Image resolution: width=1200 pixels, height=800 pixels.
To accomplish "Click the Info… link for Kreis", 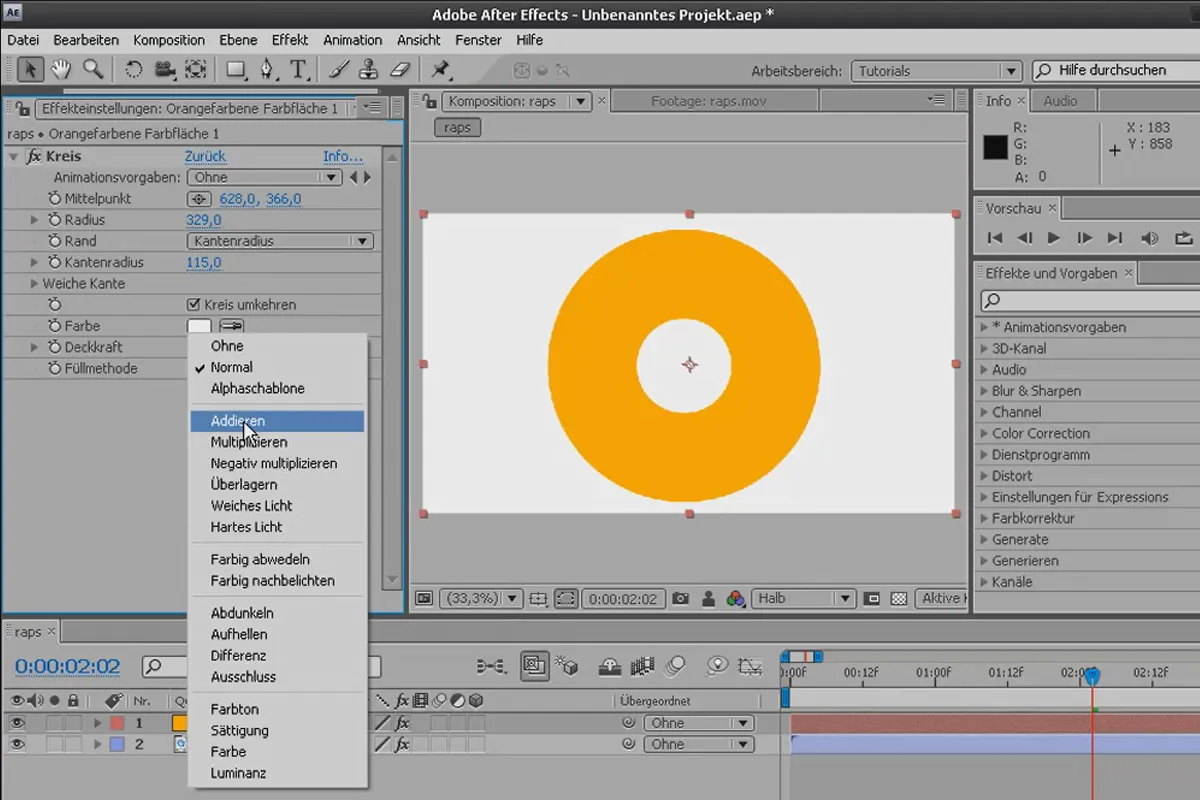I will click(343, 156).
